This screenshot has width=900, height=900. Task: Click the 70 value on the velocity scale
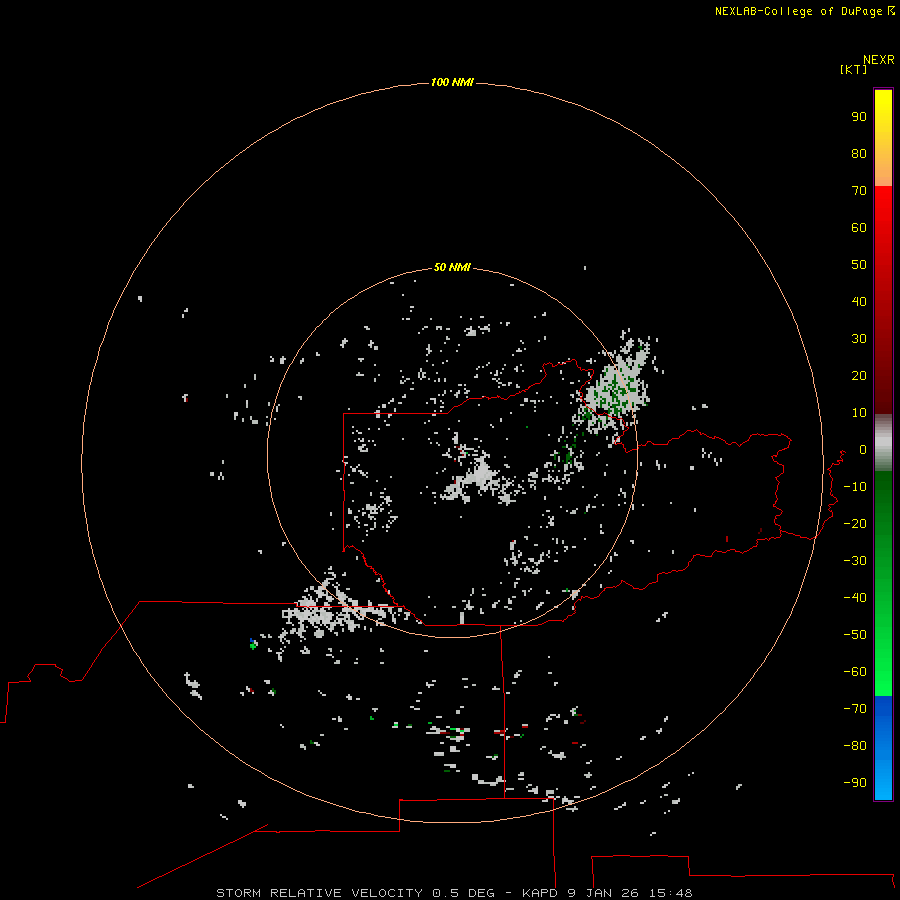coord(859,191)
